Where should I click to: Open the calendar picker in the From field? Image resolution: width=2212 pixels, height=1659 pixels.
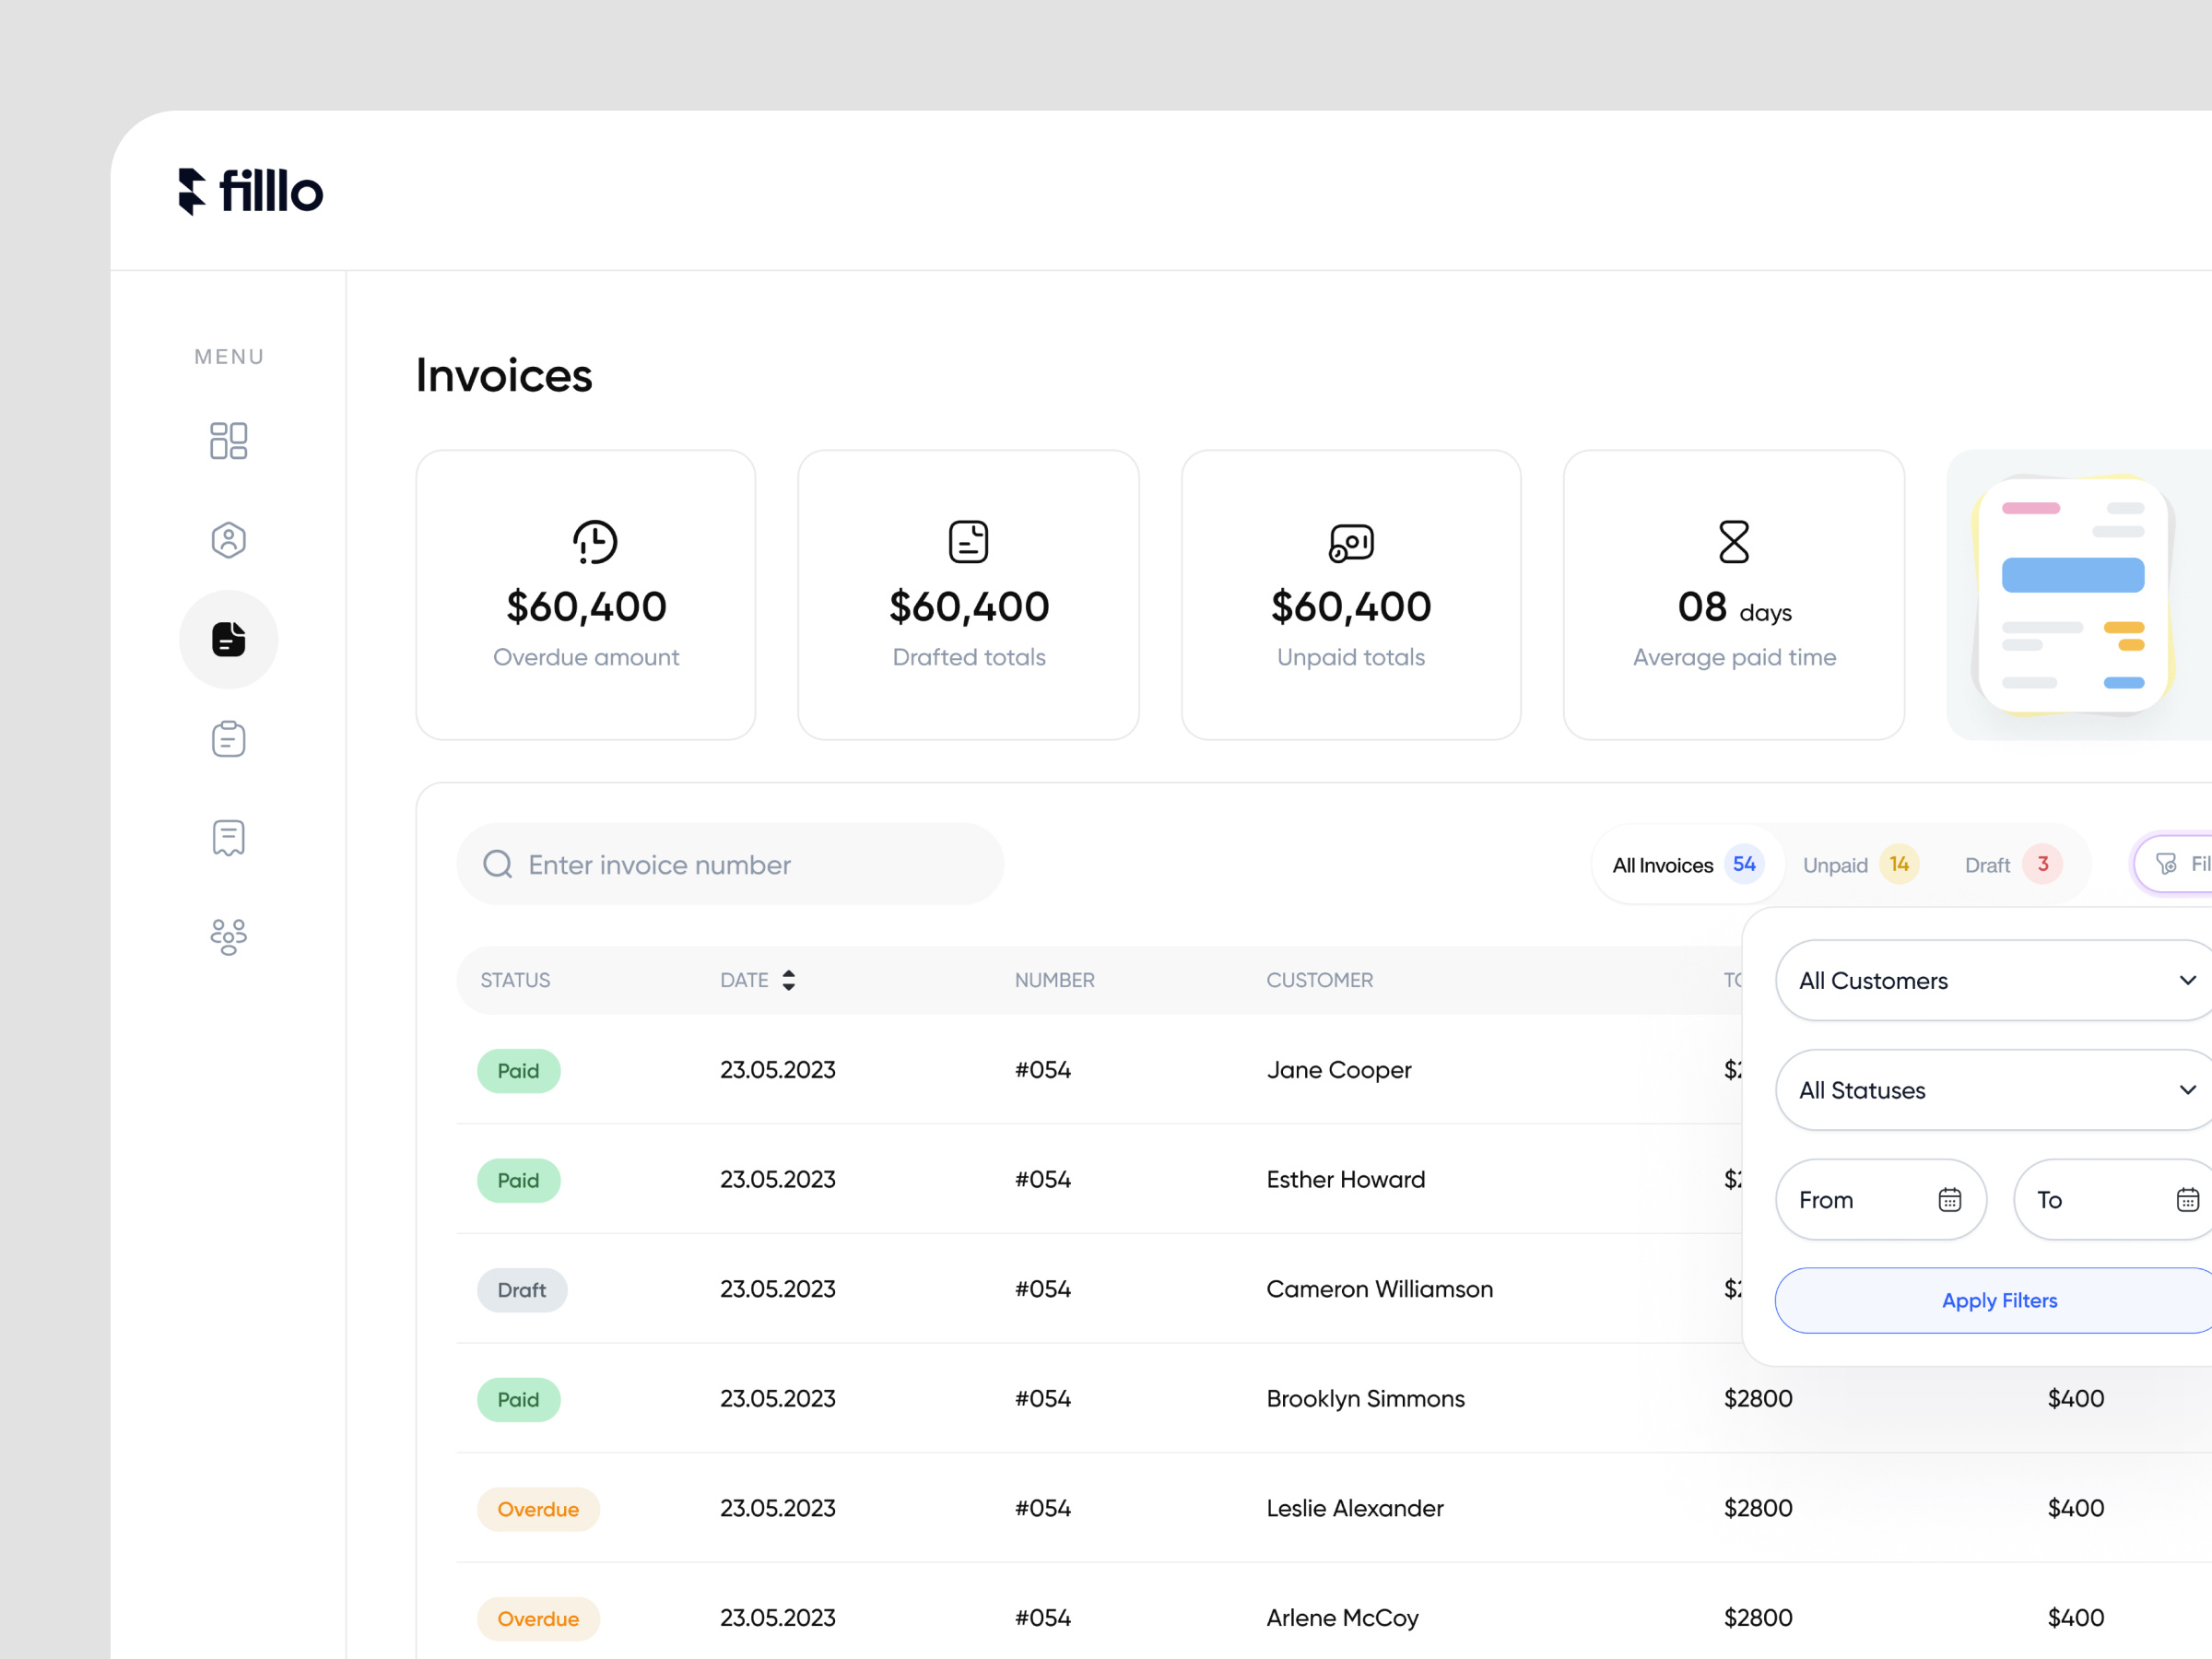pos(1950,1199)
